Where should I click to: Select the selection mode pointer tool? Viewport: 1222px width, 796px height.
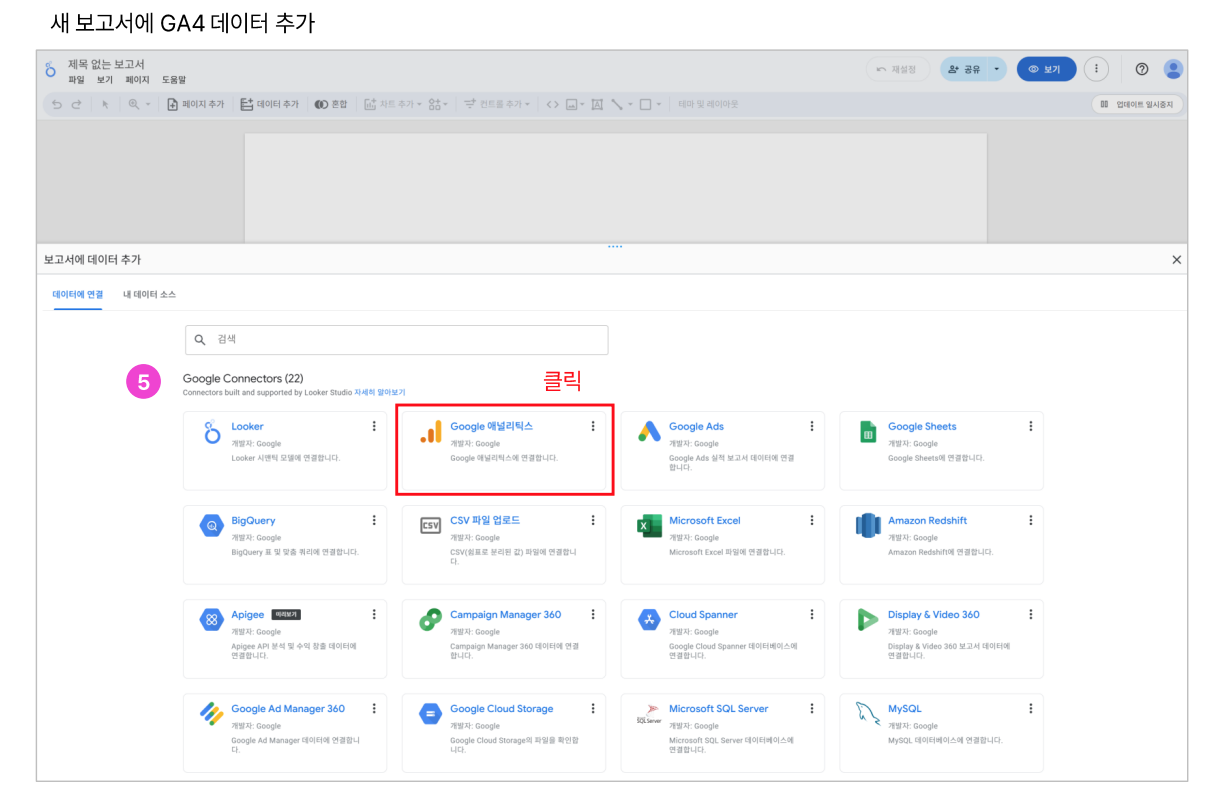click(105, 104)
